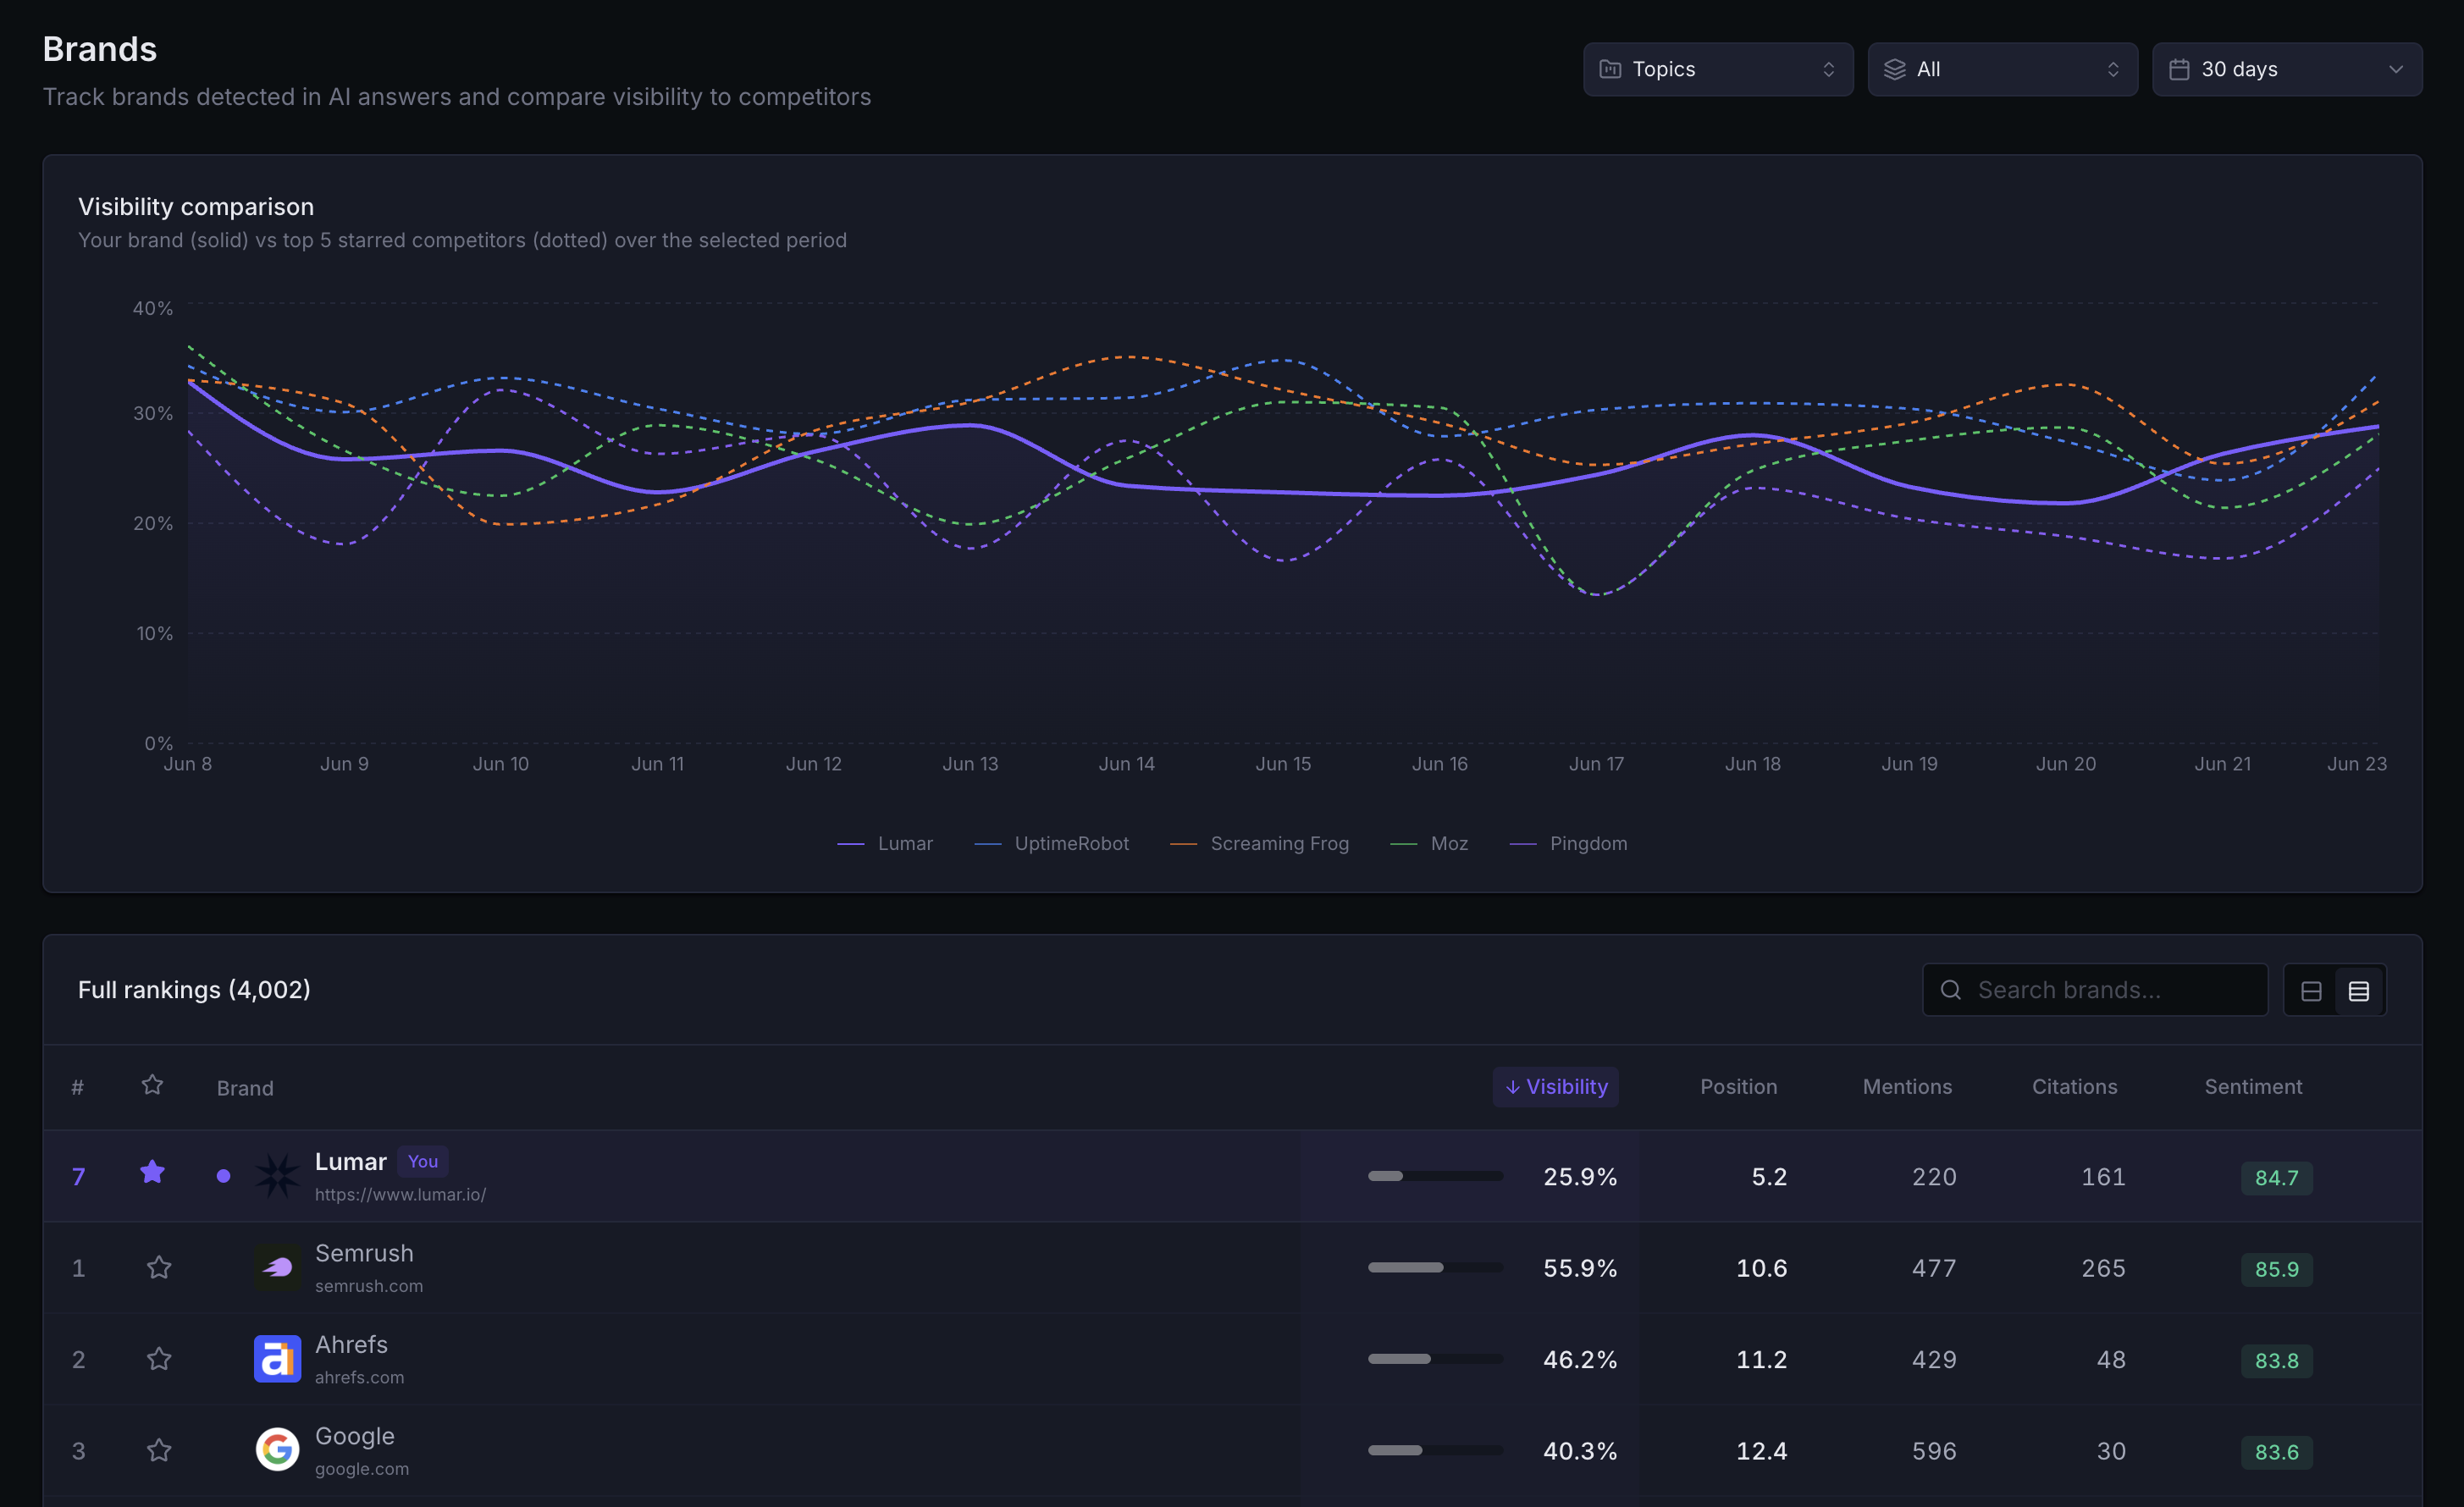2464x1507 pixels.
Task: Click Lumar's 161 citations value
Action: 2103,1177
